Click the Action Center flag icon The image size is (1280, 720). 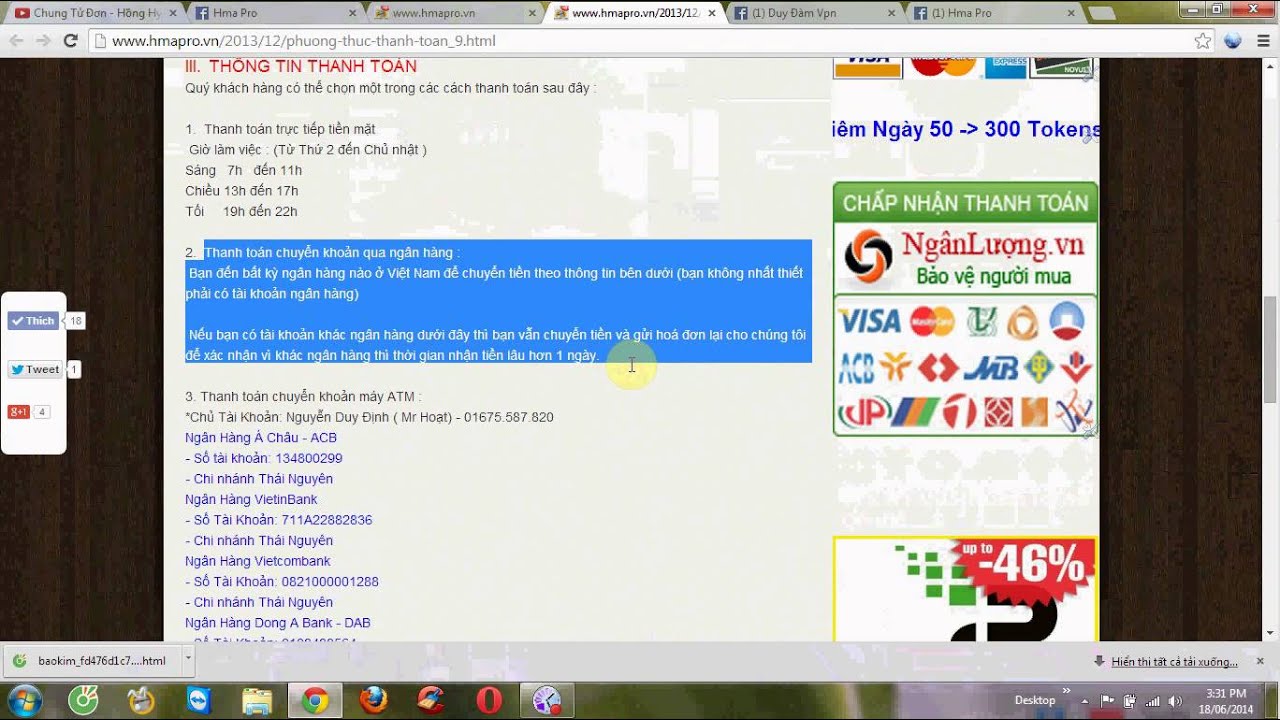[x=1107, y=700]
